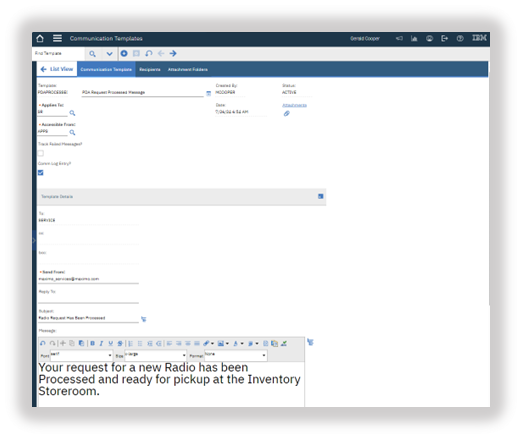Enable the Track Failed Messages checkbox
The width and height of the screenshot is (522, 440).
point(41,153)
